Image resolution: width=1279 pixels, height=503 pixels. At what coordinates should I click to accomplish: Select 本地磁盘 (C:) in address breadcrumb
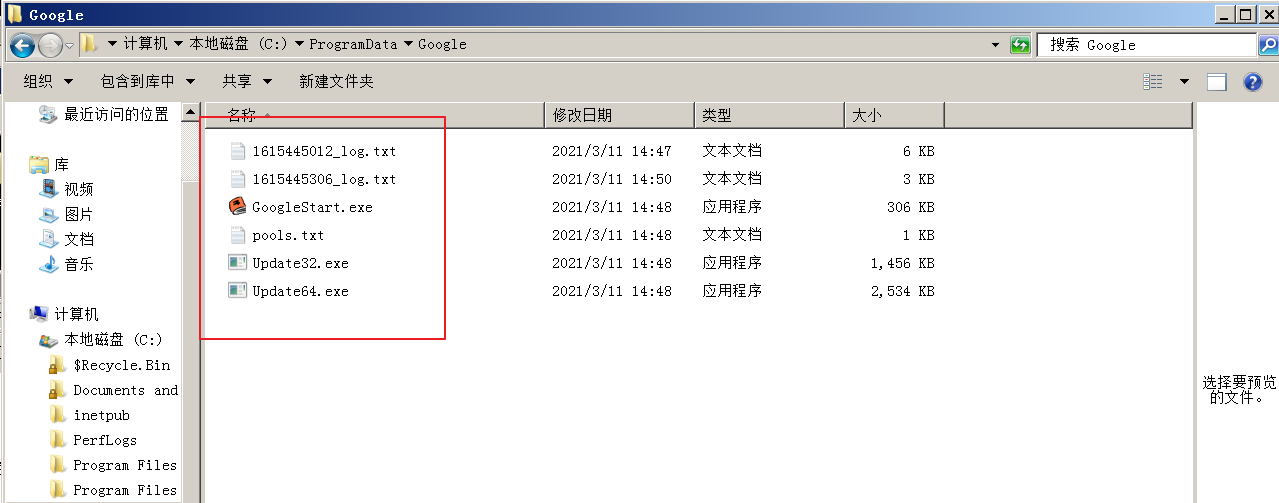239,44
